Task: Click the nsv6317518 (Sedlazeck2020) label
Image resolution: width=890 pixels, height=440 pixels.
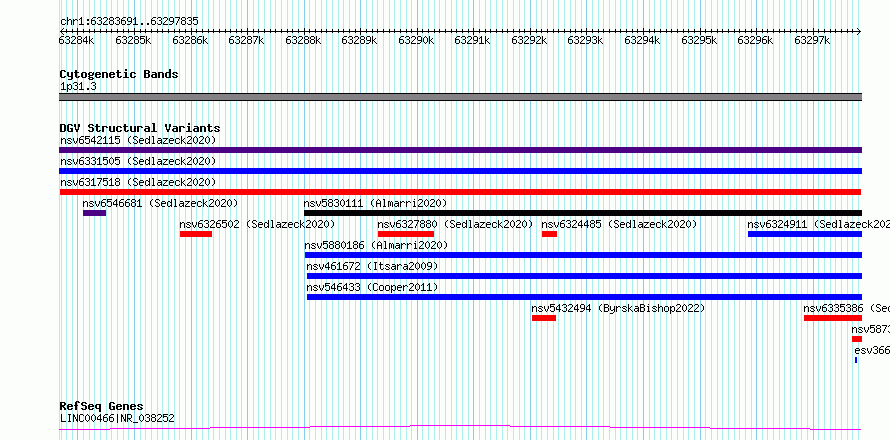Action: click(x=138, y=182)
